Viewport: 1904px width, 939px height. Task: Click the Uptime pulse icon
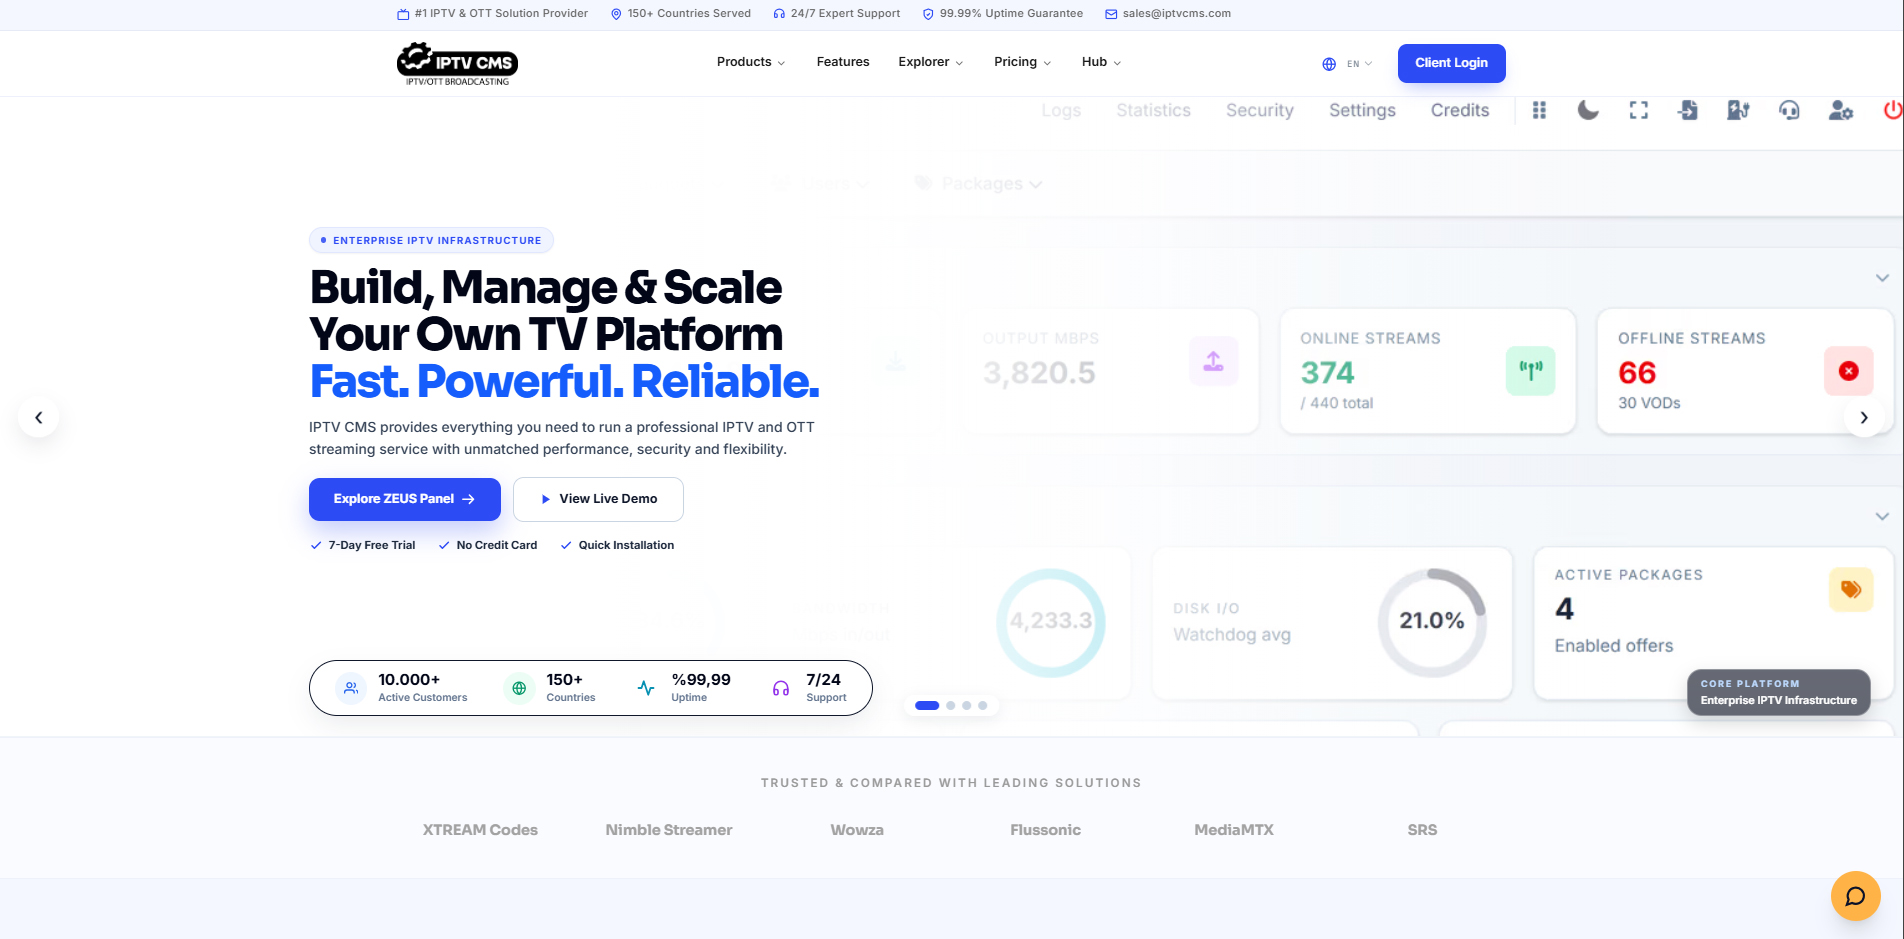pyautogui.click(x=646, y=688)
